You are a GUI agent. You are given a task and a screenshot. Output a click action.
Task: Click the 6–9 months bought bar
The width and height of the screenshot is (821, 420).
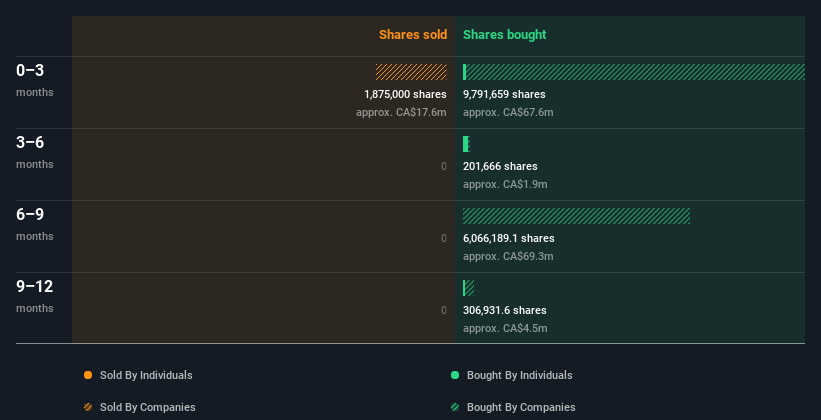pos(576,216)
